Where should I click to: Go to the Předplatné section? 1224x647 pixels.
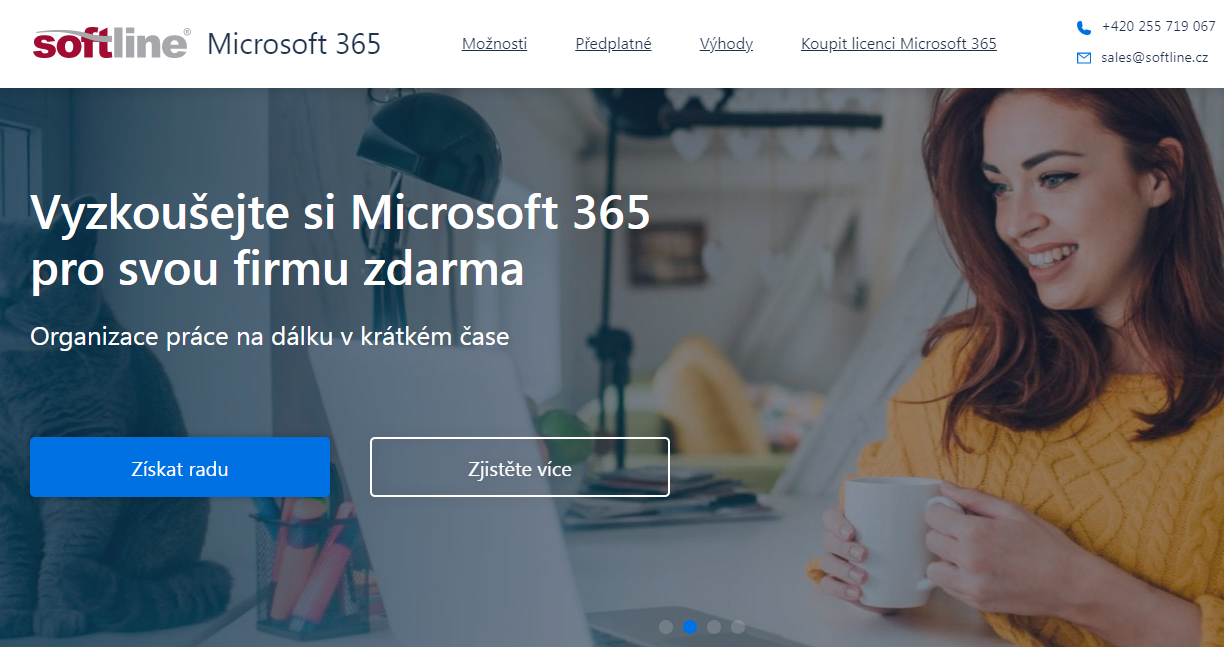[x=613, y=44]
